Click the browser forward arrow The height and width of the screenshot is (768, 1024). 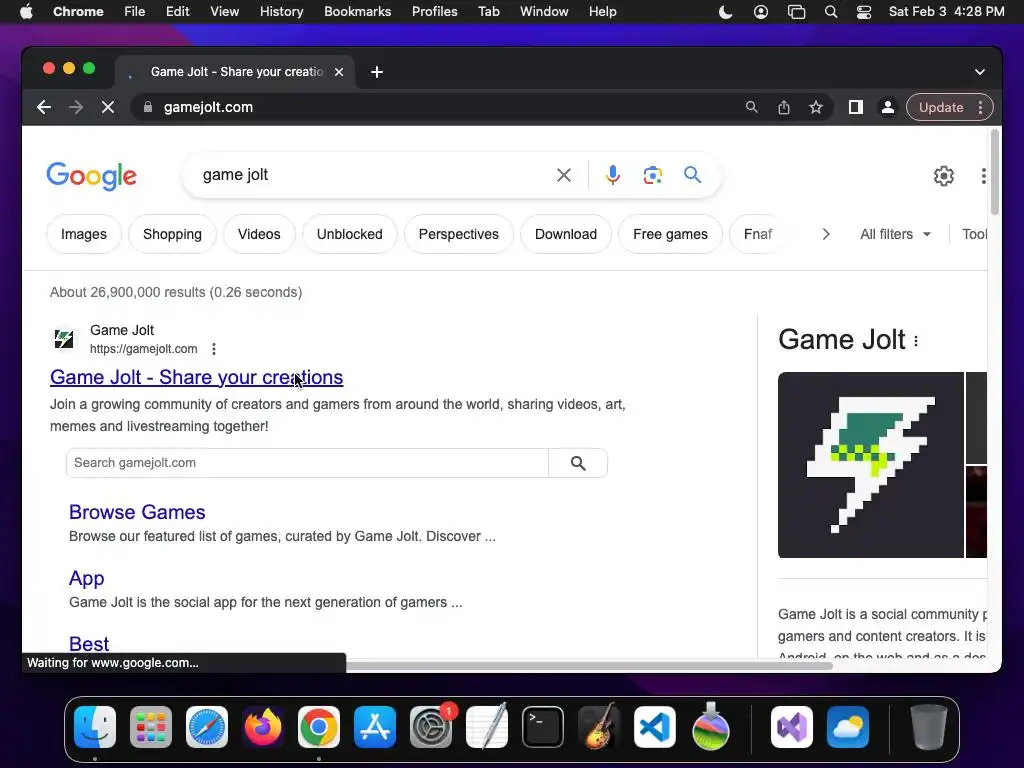(x=76, y=107)
